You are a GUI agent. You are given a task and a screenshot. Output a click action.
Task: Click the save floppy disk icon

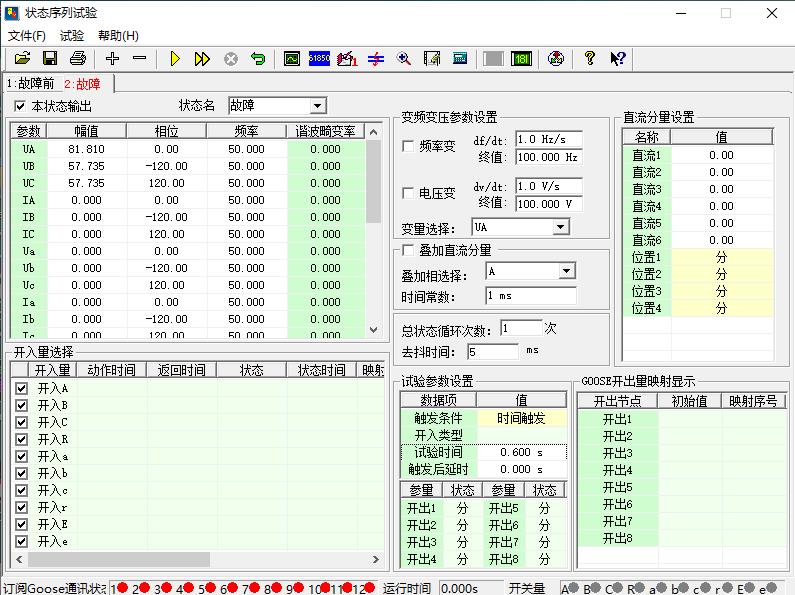(49, 59)
